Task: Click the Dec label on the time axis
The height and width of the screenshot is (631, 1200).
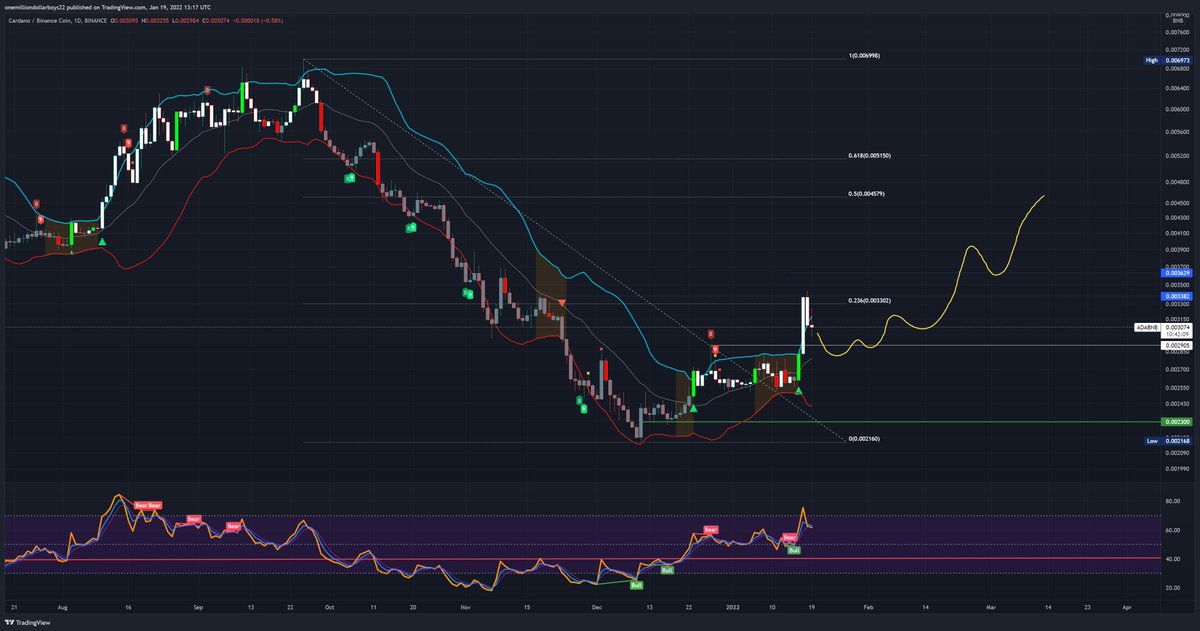Action: [x=597, y=607]
